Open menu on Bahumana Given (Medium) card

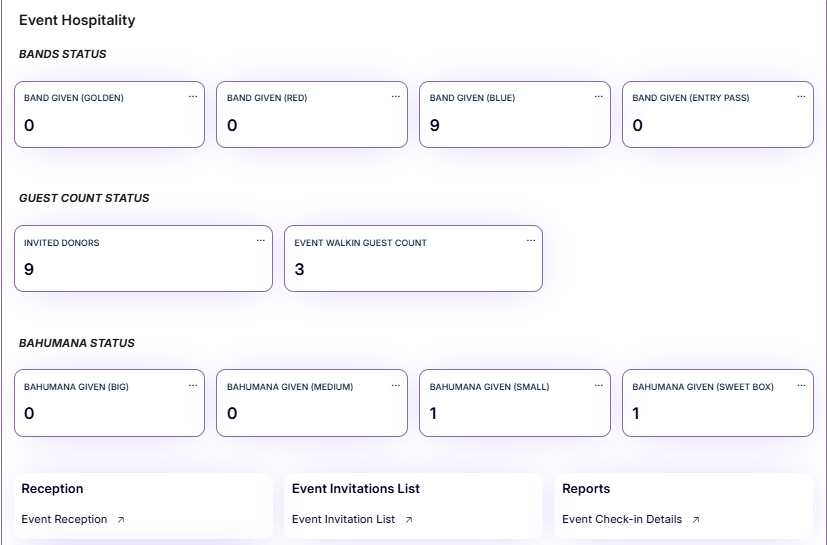coord(395,386)
